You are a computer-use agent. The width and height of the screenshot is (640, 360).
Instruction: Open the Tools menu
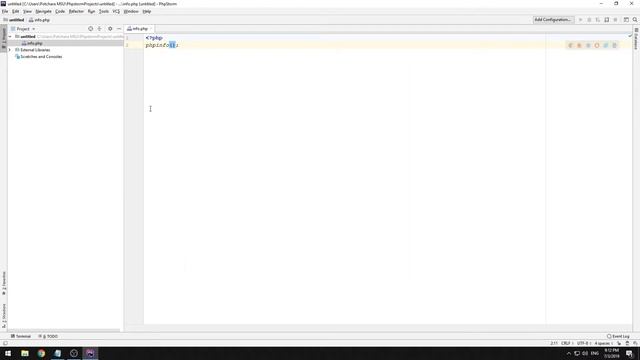click(x=104, y=11)
